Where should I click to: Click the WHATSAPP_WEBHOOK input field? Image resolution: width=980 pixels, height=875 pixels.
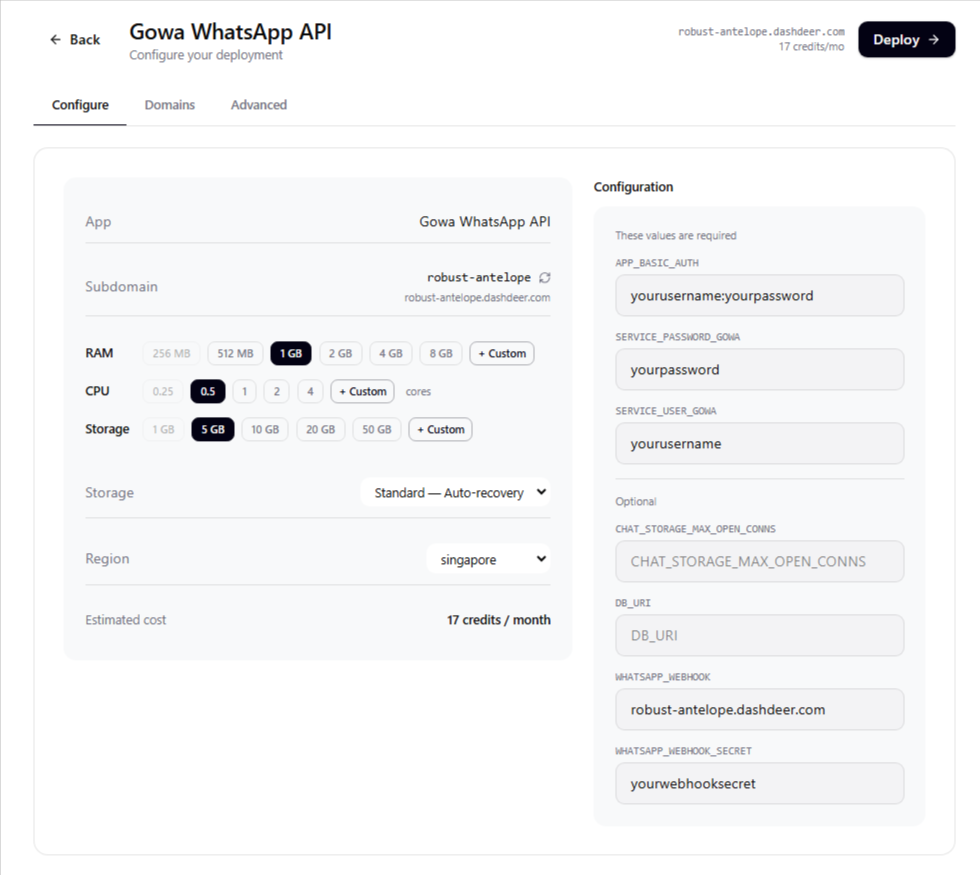pyautogui.click(x=759, y=709)
